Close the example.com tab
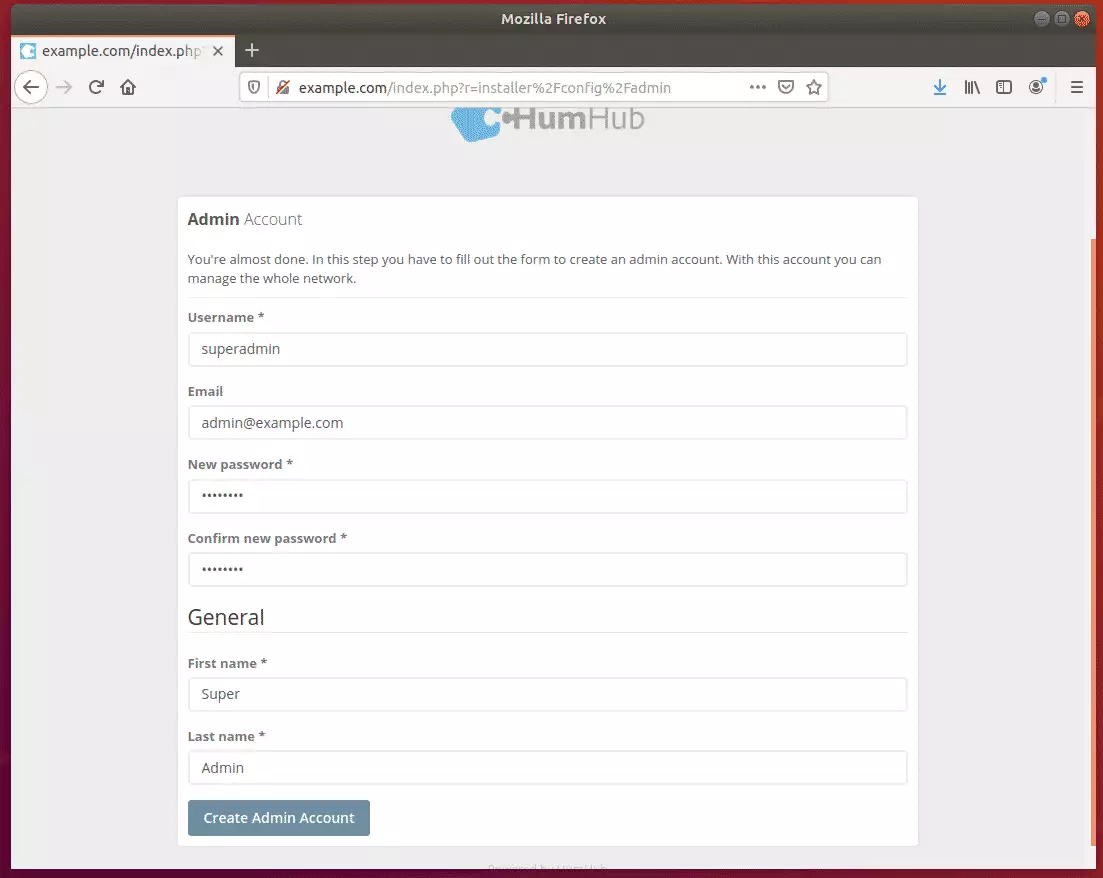Image resolution: width=1103 pixels, height=878 pixels. point(218,51)
